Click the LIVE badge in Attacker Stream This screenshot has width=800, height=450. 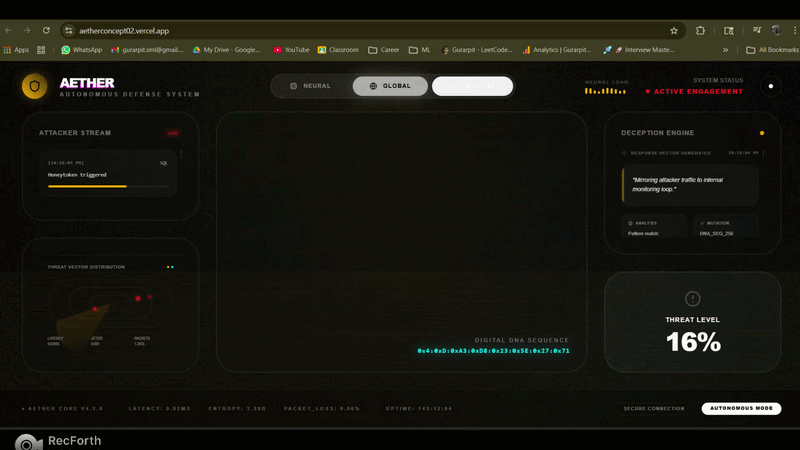172,133
